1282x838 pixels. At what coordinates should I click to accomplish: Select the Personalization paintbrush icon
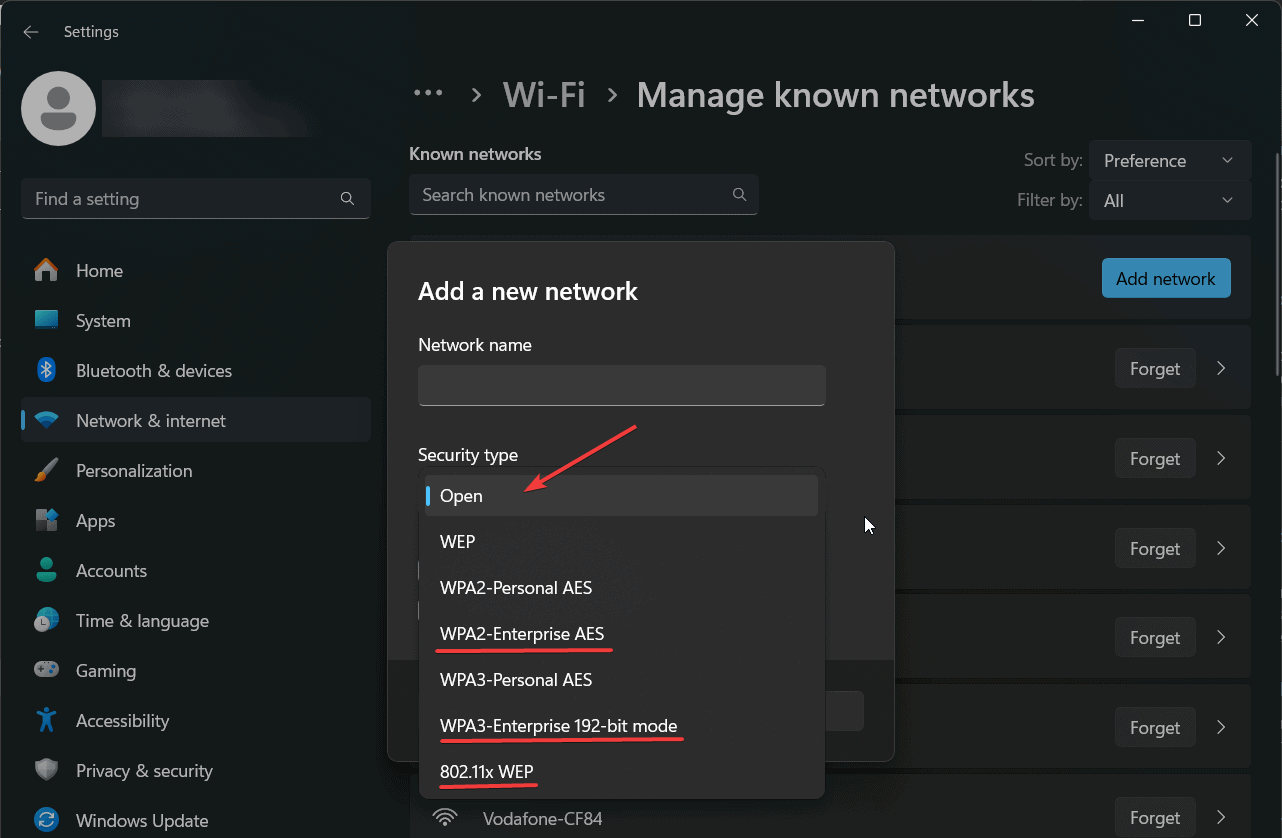point(46,470)
